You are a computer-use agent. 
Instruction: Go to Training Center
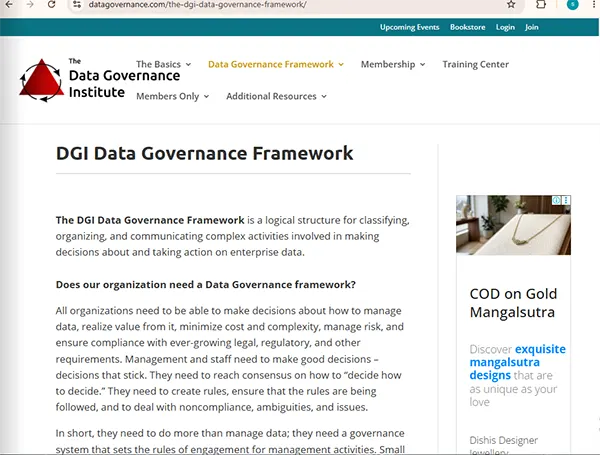(x=476, y=64)
